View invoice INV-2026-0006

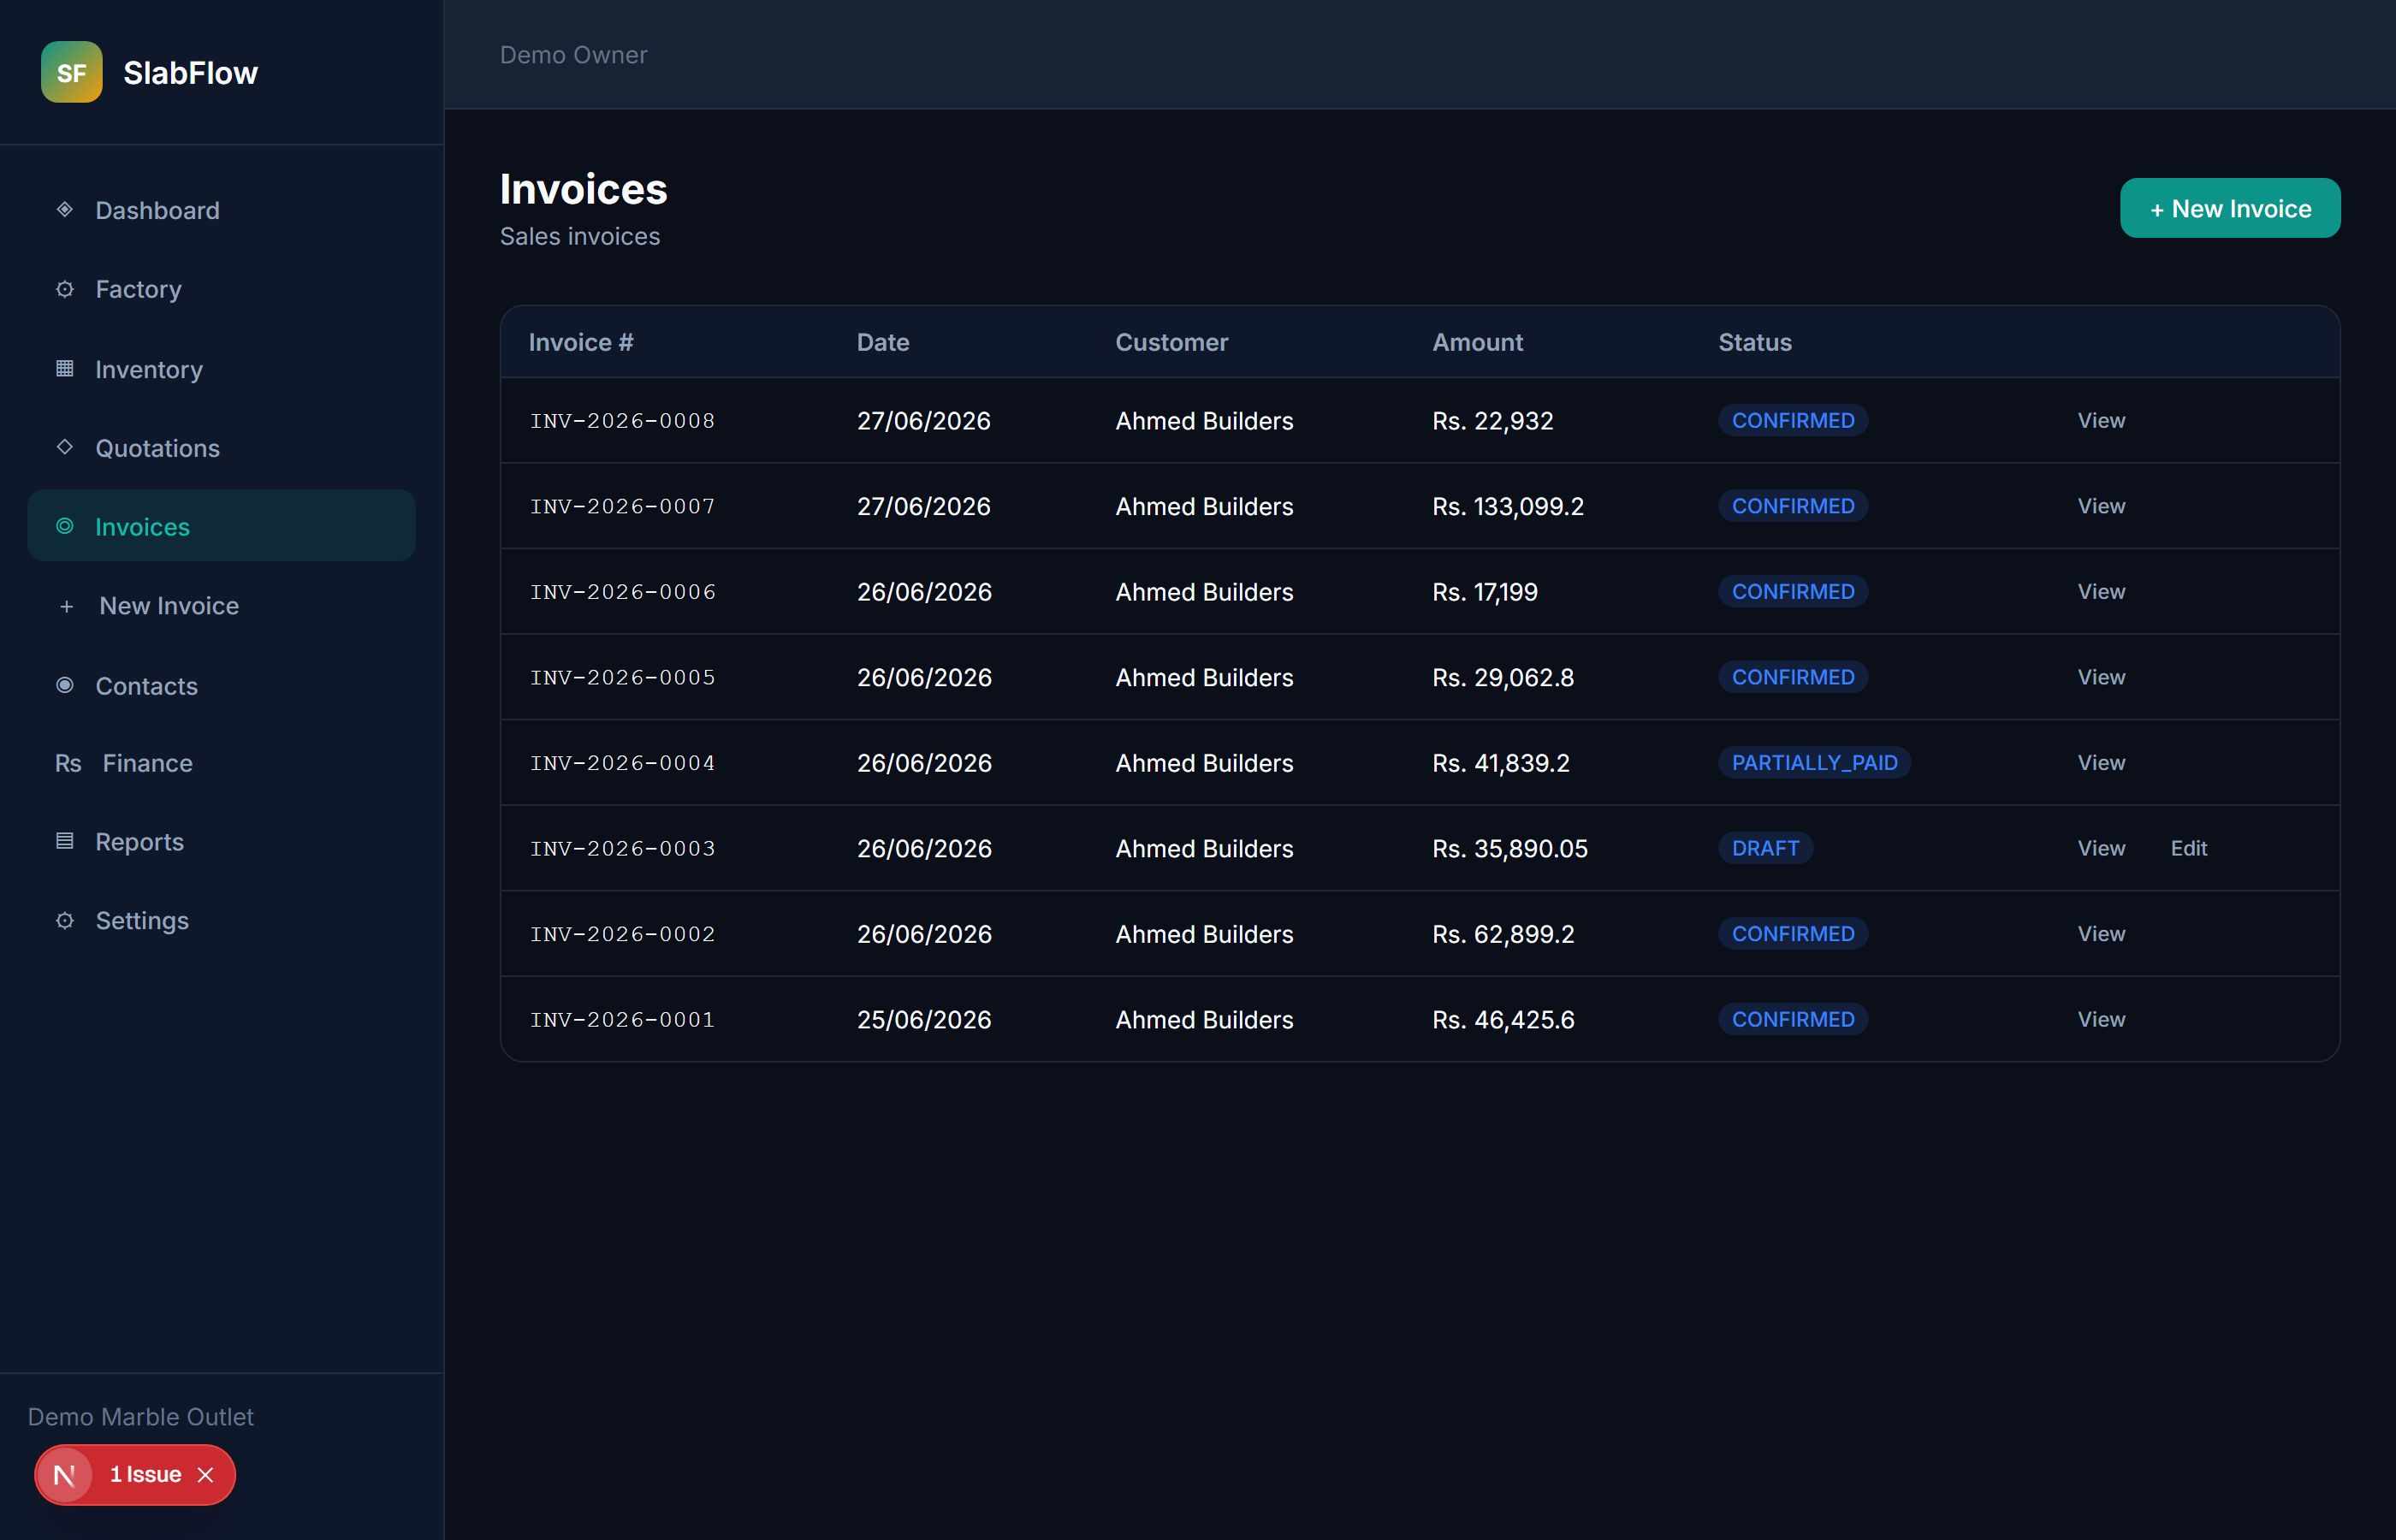click(x=2101, y=591)
